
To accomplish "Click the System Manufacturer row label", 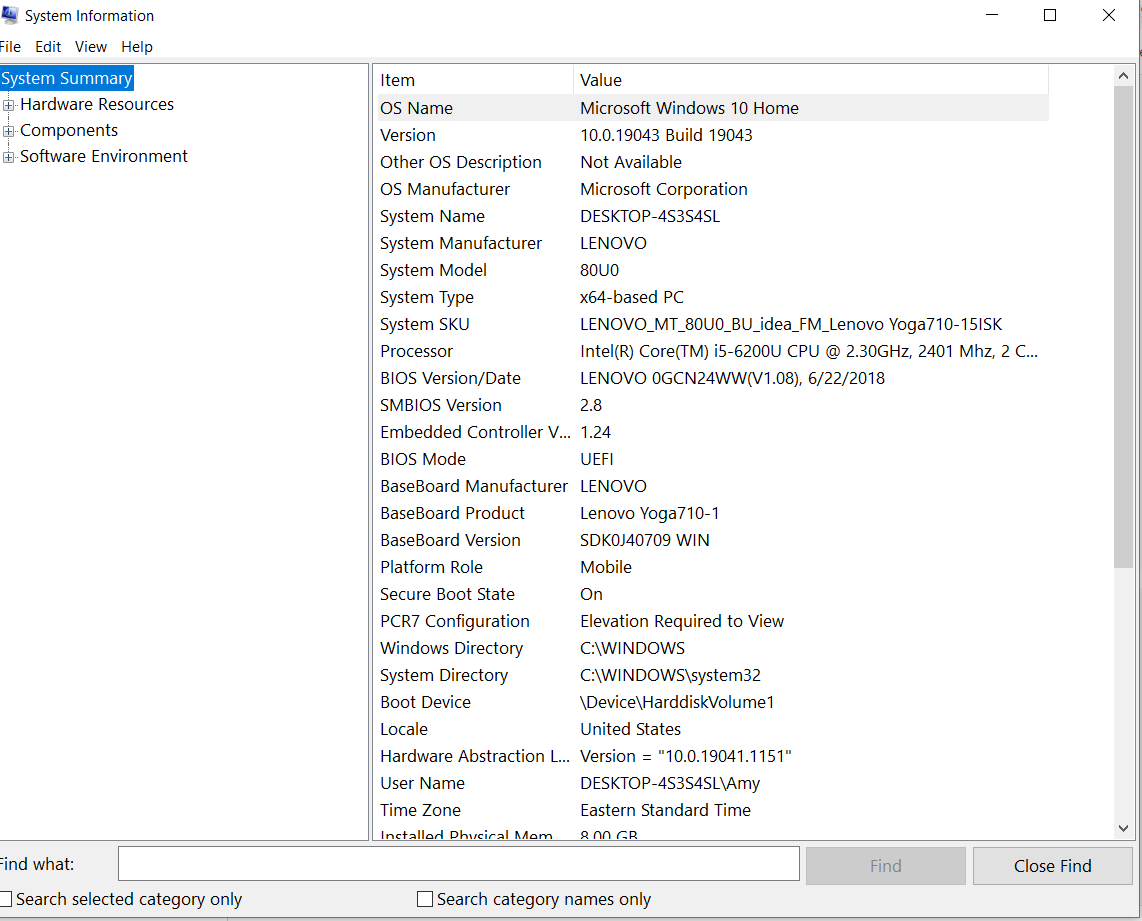I will tap(461, 243).
